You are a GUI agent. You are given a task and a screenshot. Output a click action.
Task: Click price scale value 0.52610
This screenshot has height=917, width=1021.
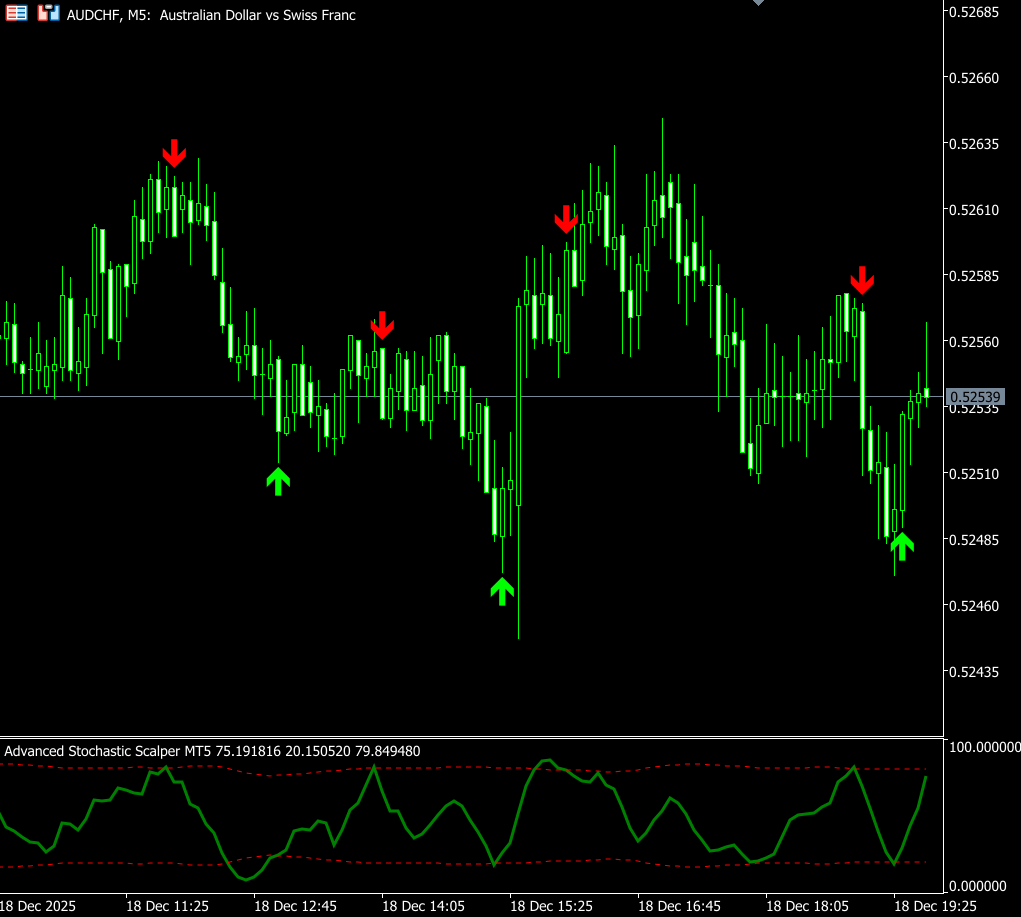click(974, 210)
